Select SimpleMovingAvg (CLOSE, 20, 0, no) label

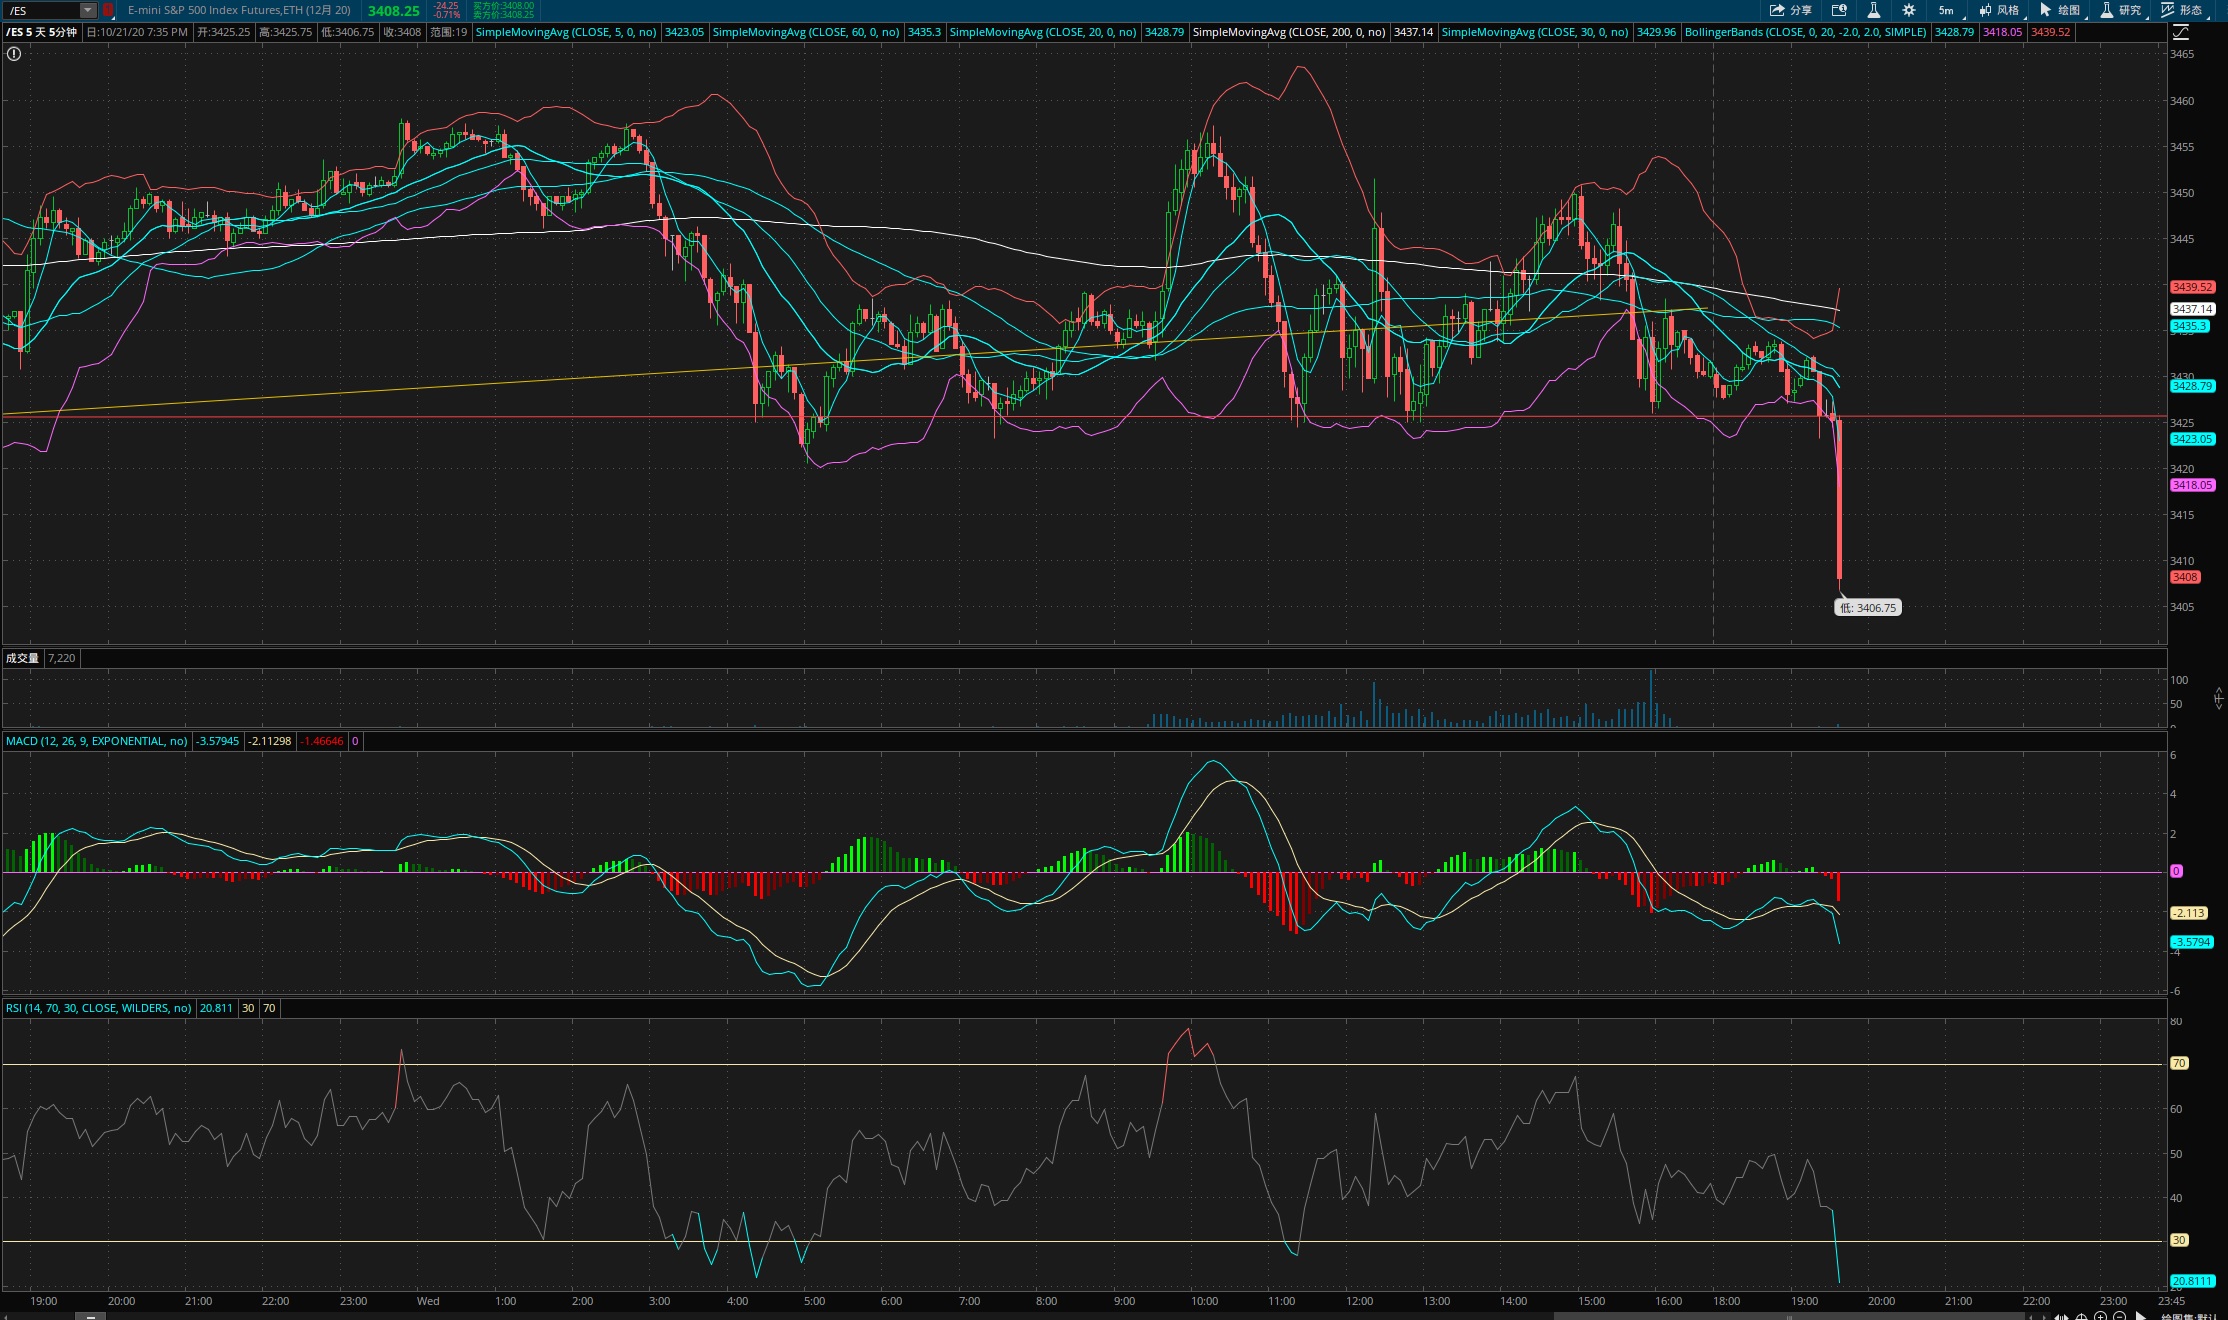tap(1043, 32)
